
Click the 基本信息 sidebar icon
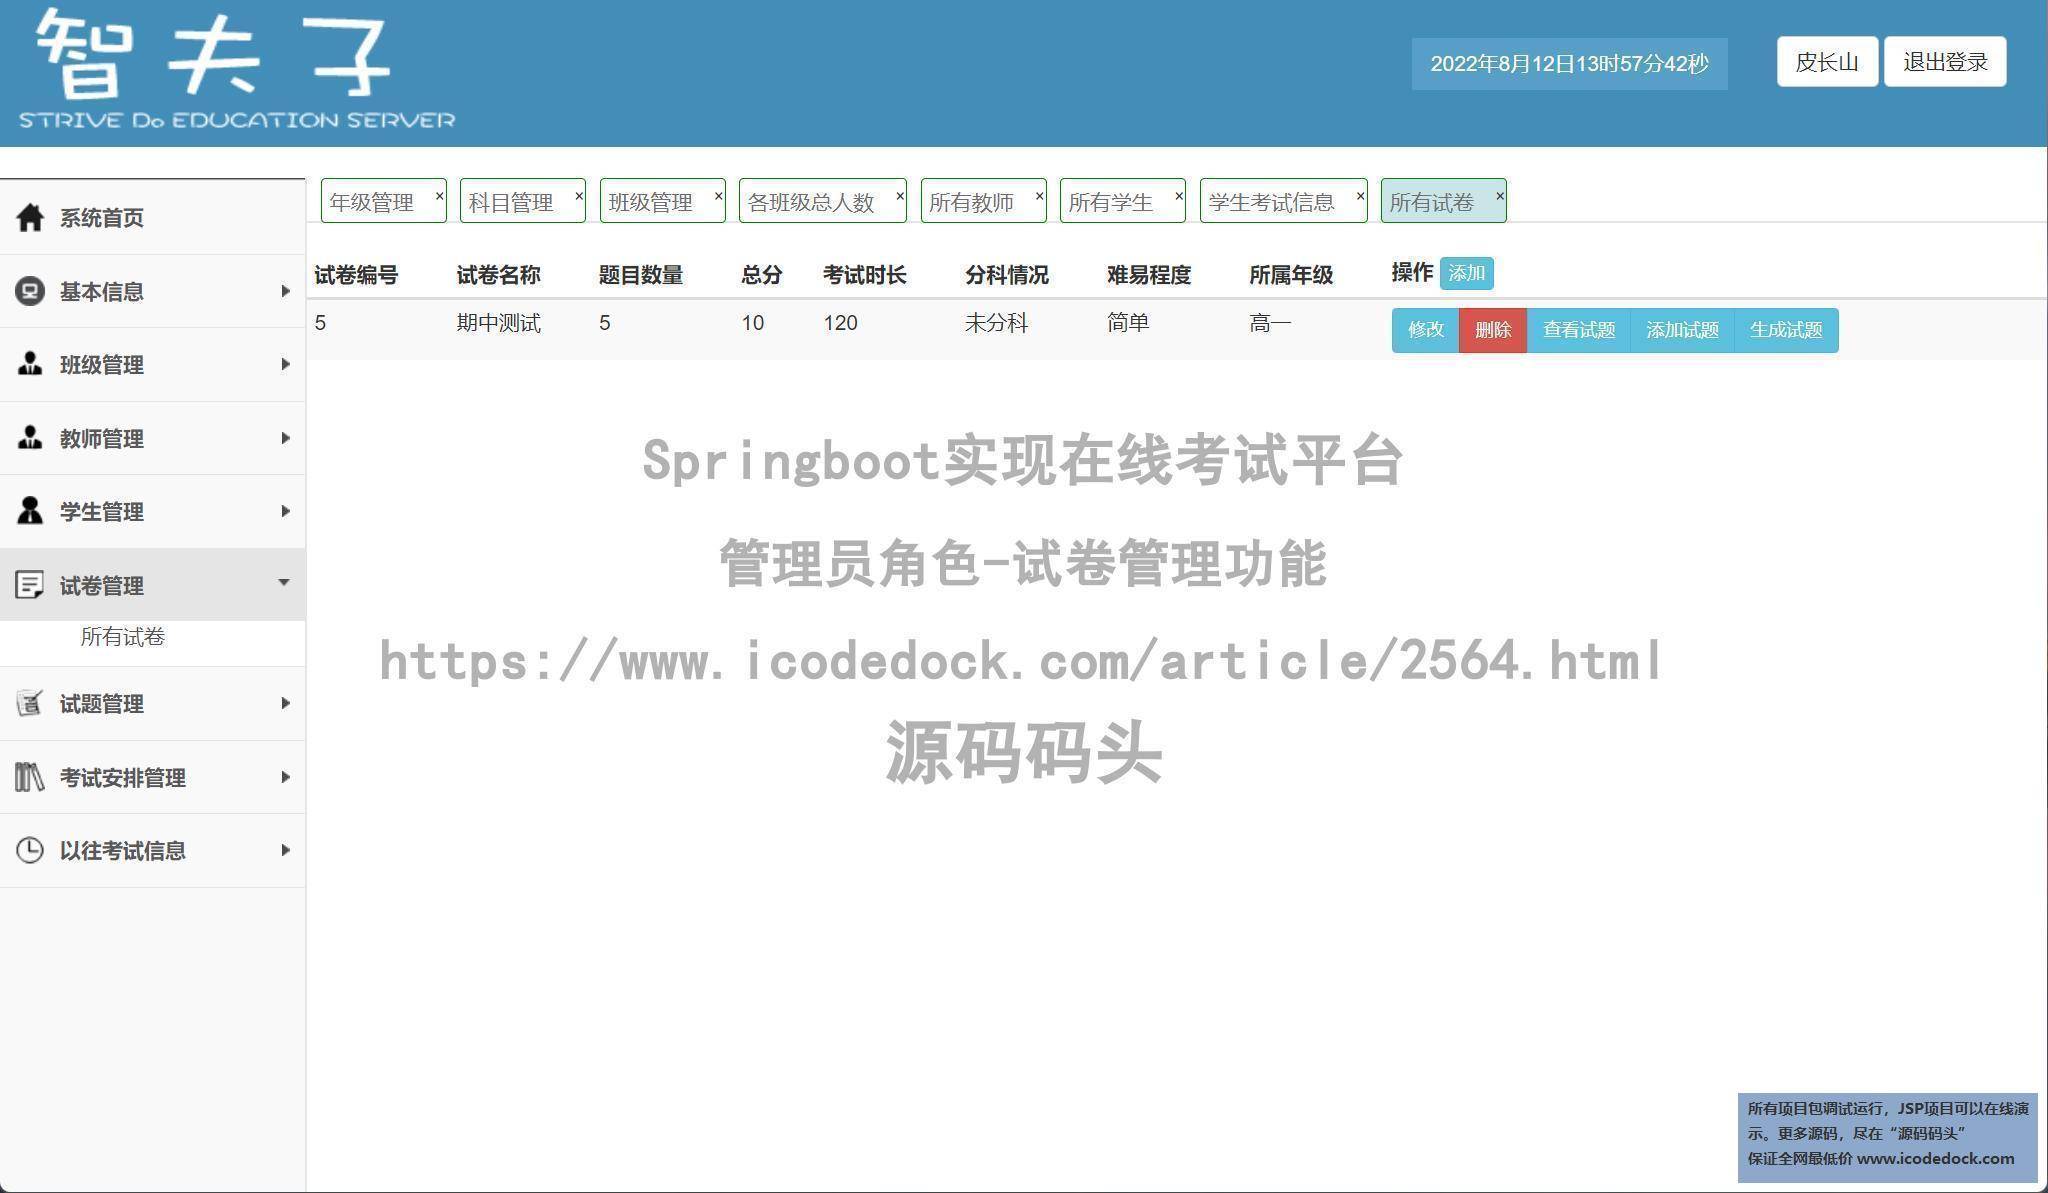[30, 291]
